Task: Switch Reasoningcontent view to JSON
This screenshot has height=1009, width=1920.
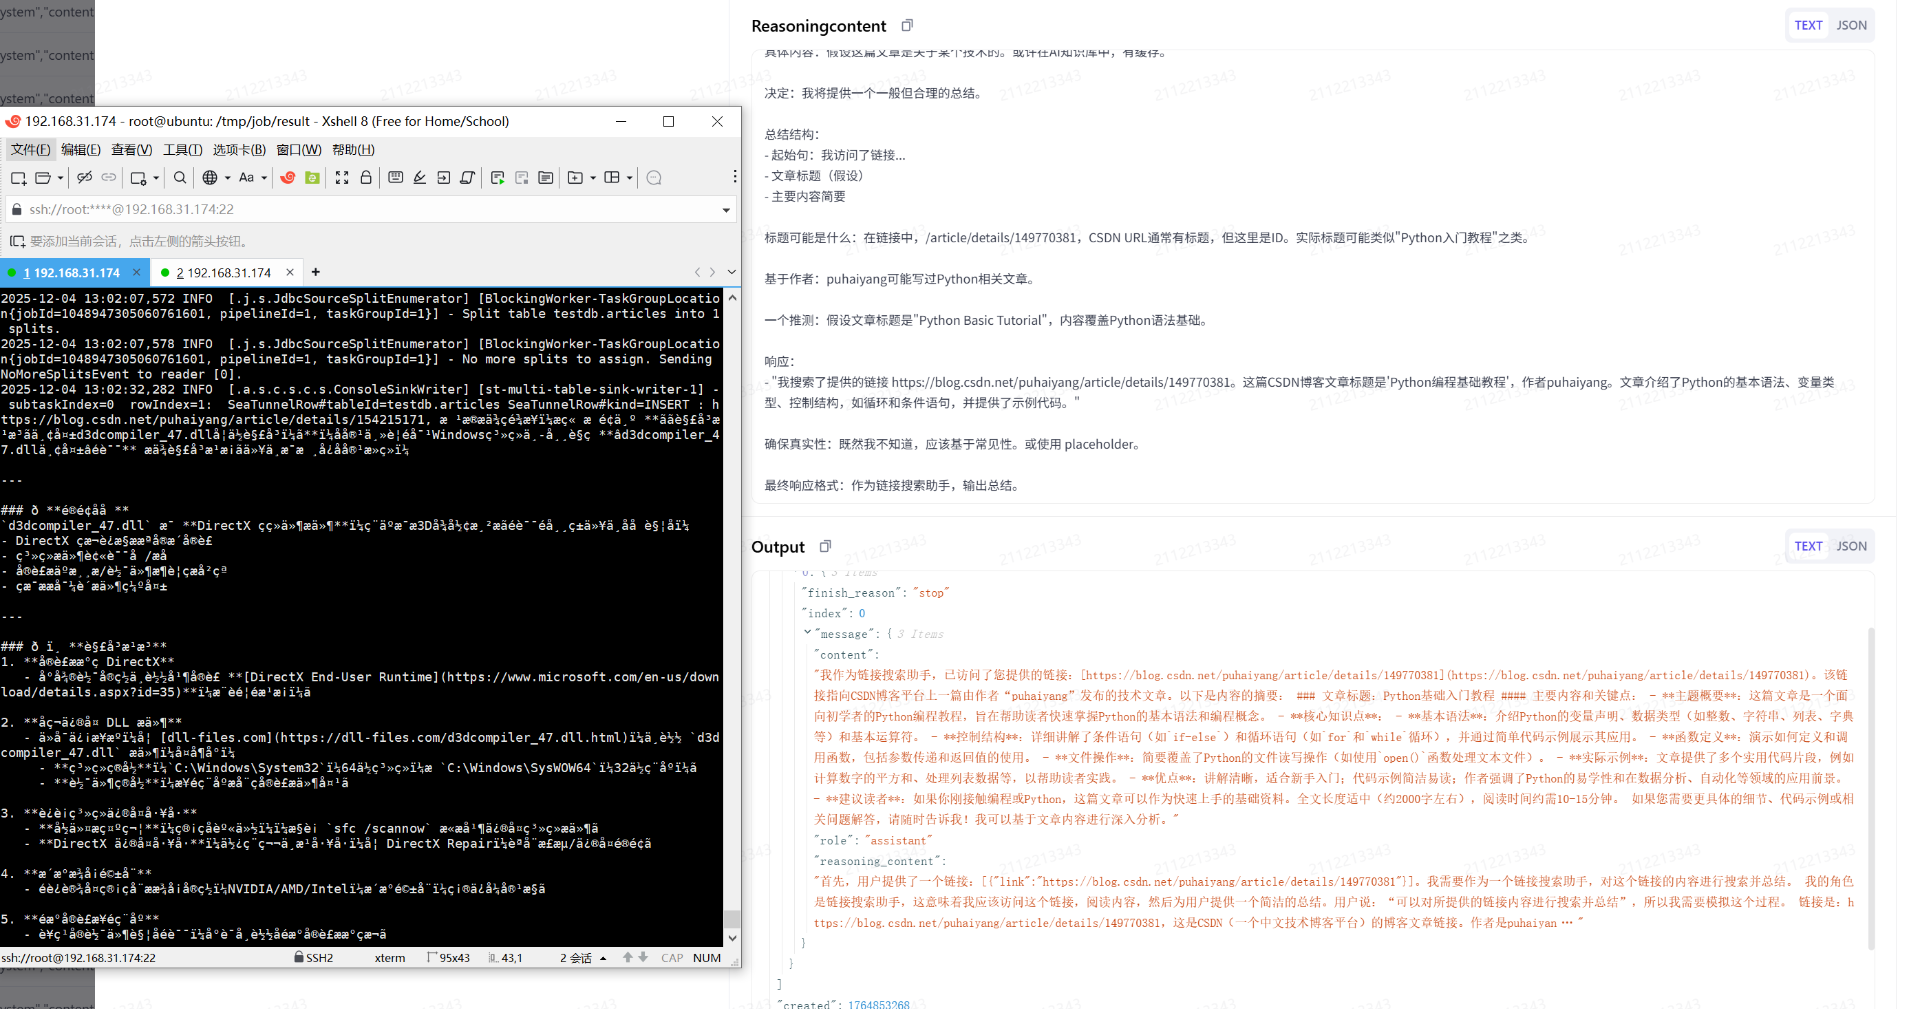Action: (x=1851, y=26)
